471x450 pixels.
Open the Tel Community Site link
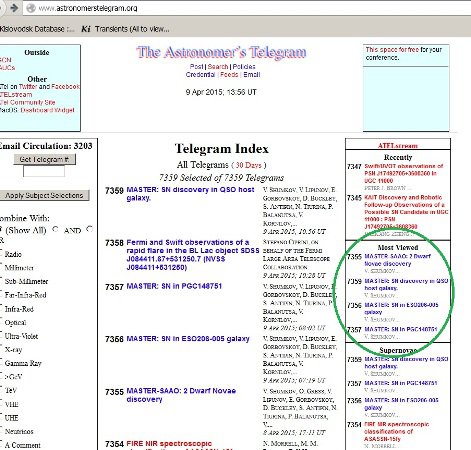pyautogui.click(x=27, y=102)
